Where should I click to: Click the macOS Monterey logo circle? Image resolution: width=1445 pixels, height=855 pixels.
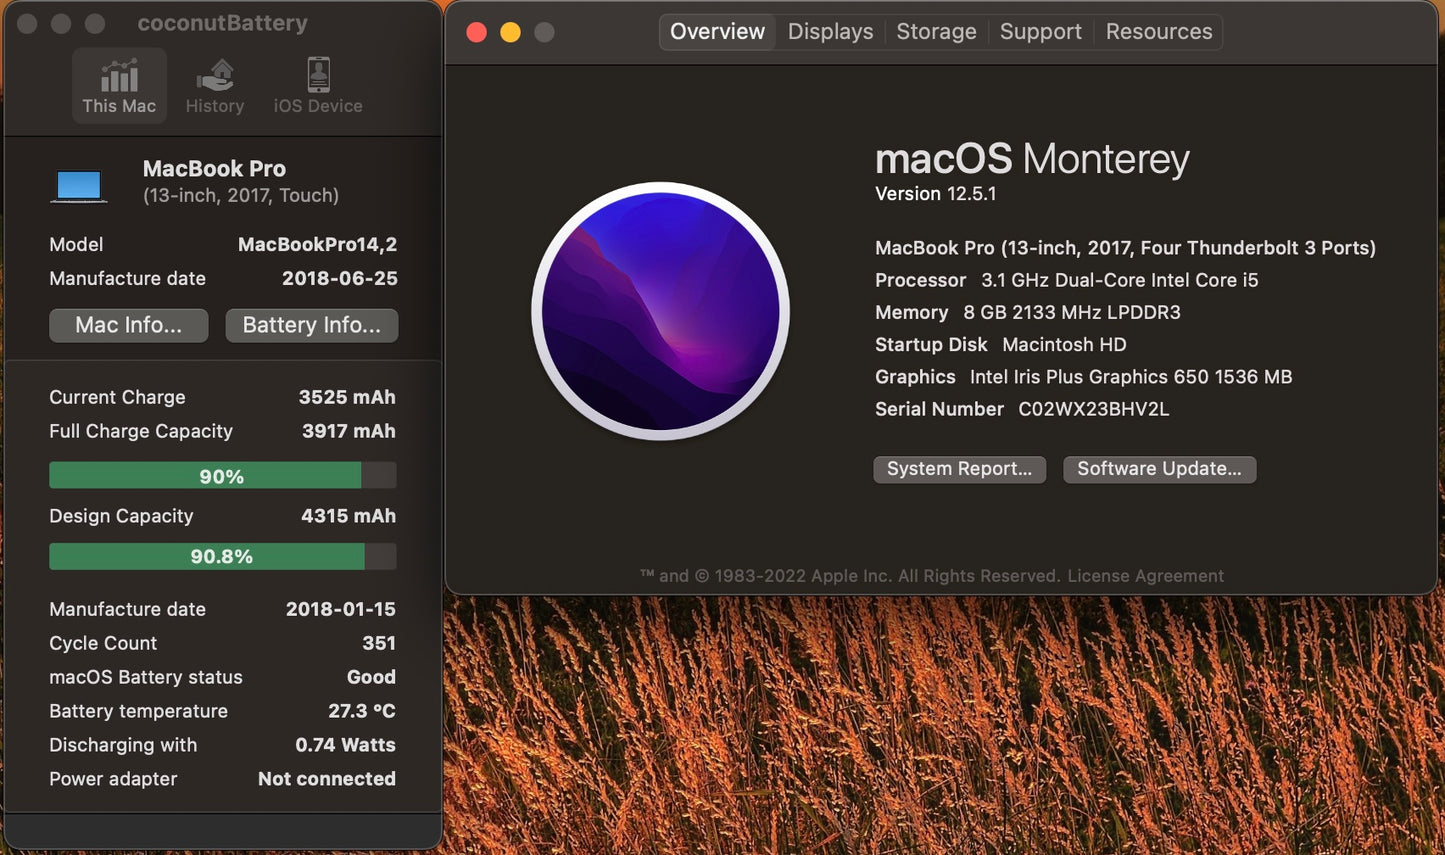click(x=660, y=310)
